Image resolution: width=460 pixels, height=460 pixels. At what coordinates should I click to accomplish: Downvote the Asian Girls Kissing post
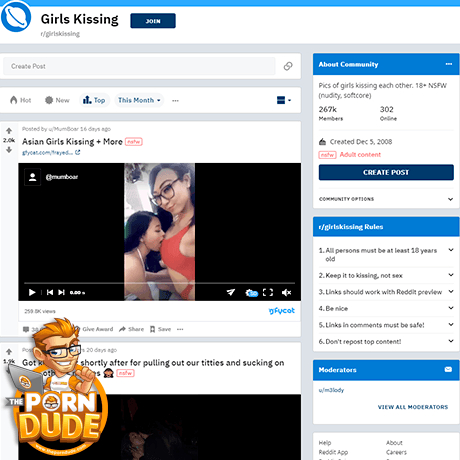9,150
